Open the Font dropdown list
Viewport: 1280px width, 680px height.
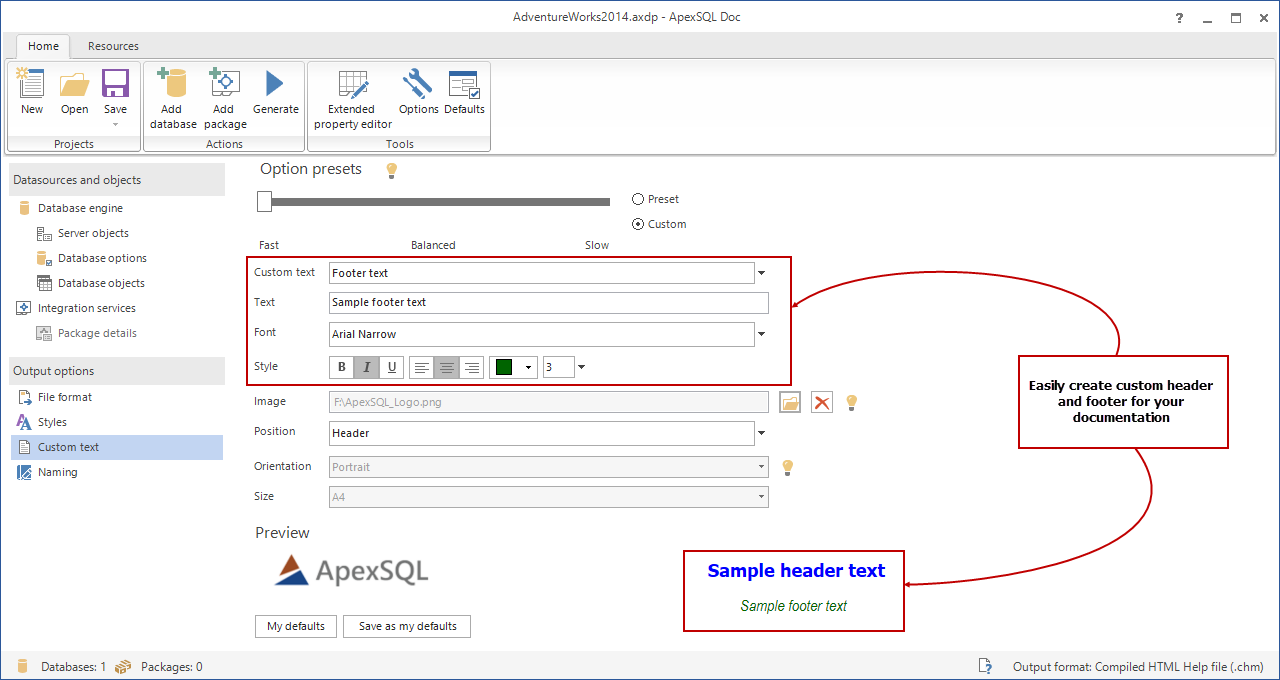point(761,334)
